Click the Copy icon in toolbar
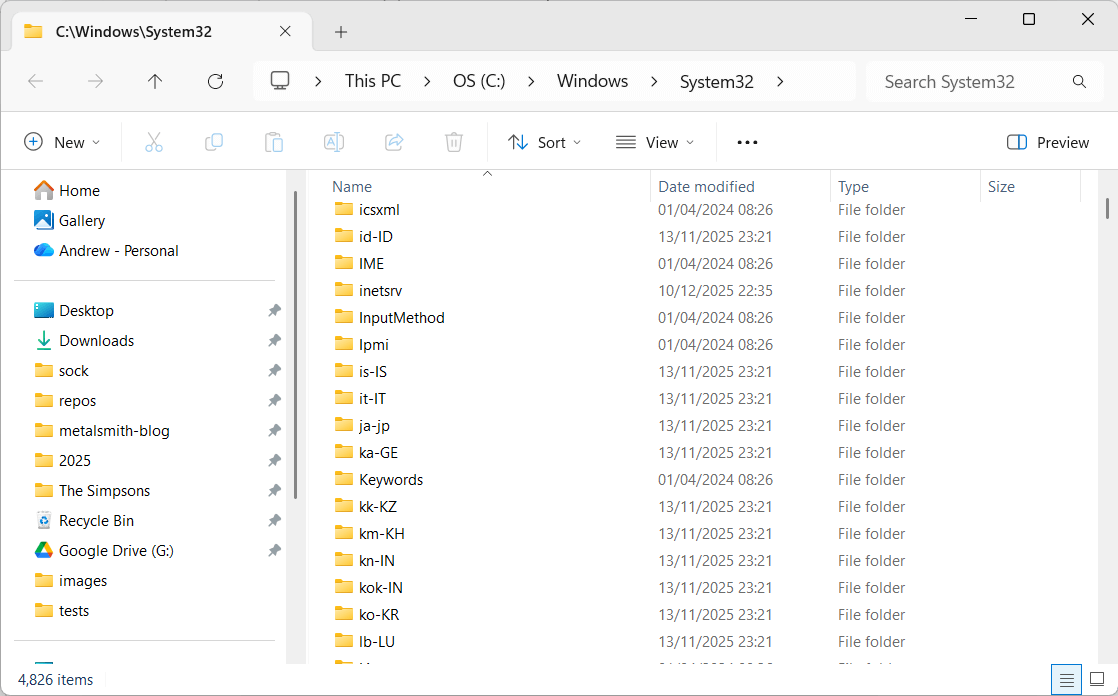Image resolution: width=1118 pixels, height=696 pixels. click(214, 143)
